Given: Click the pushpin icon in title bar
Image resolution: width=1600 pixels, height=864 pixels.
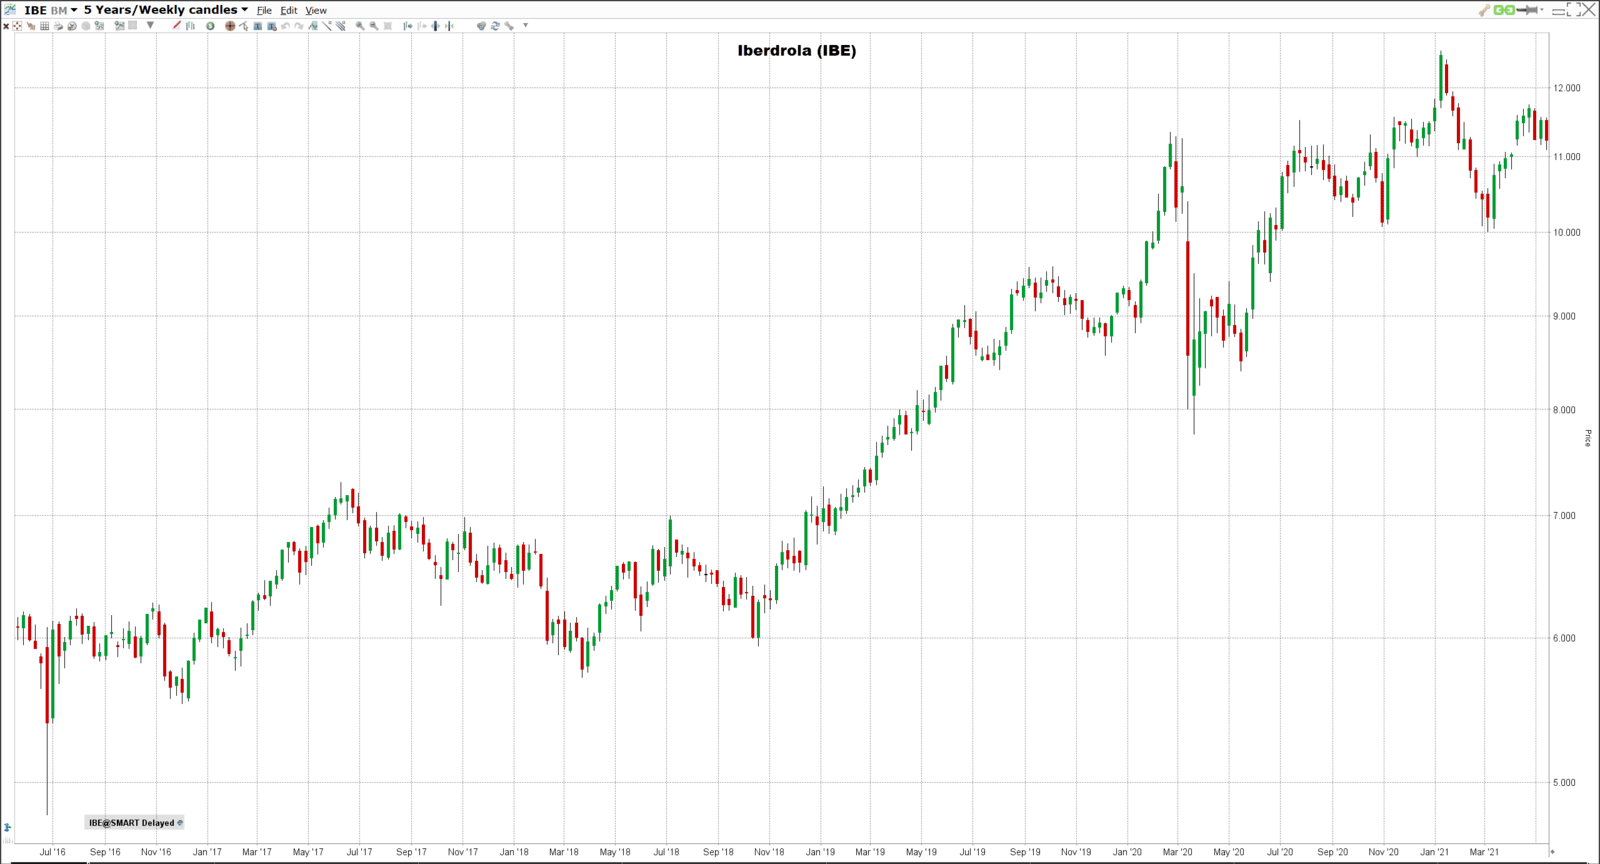Looking at the screenshot, I should [1527, 10].
